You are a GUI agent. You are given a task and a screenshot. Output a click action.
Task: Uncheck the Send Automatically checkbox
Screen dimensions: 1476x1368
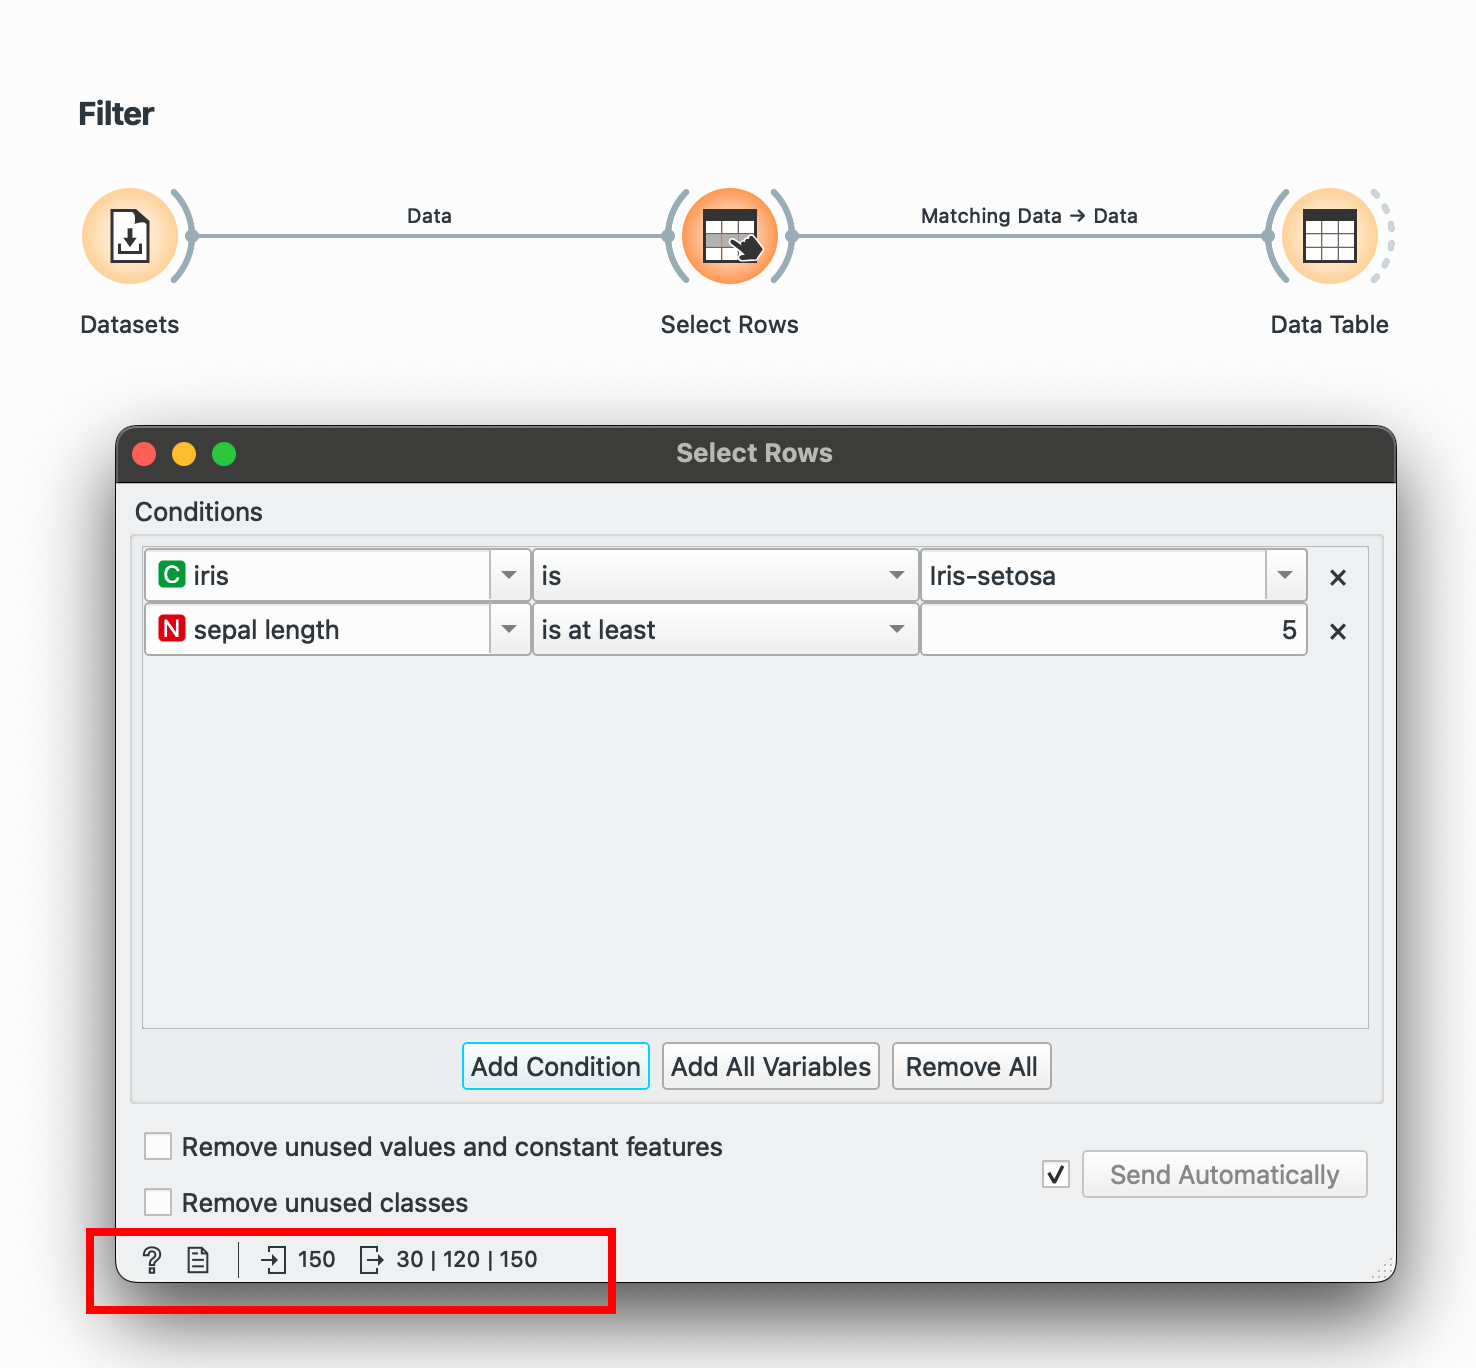[x=1056, y=1174]
